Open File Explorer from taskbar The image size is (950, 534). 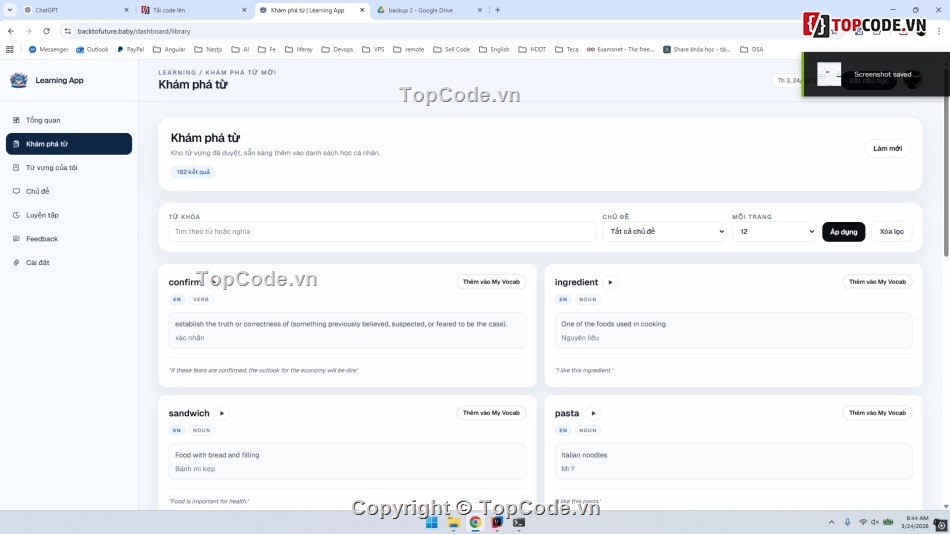click(453, 522)
